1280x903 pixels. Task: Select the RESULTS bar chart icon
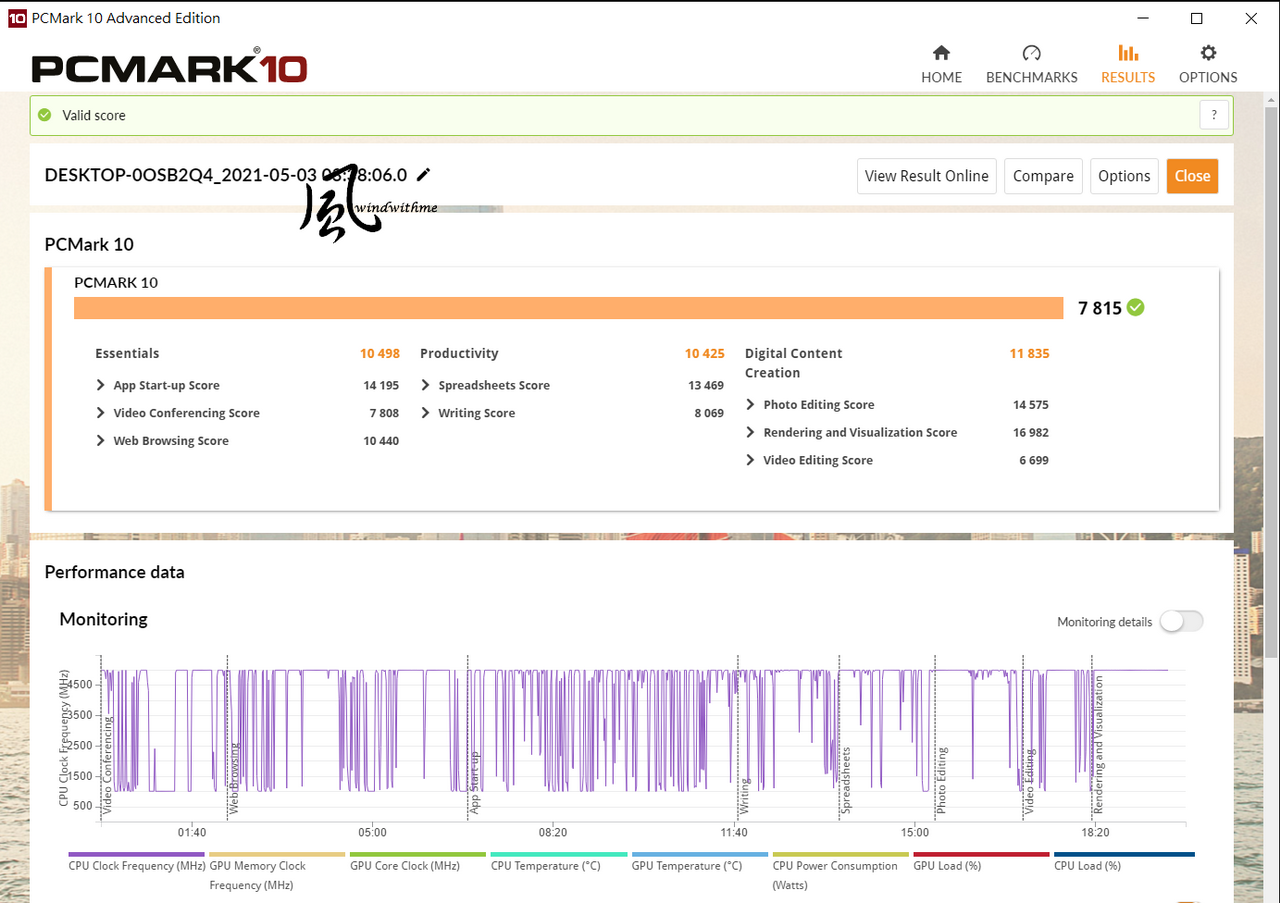[1128, 53]
